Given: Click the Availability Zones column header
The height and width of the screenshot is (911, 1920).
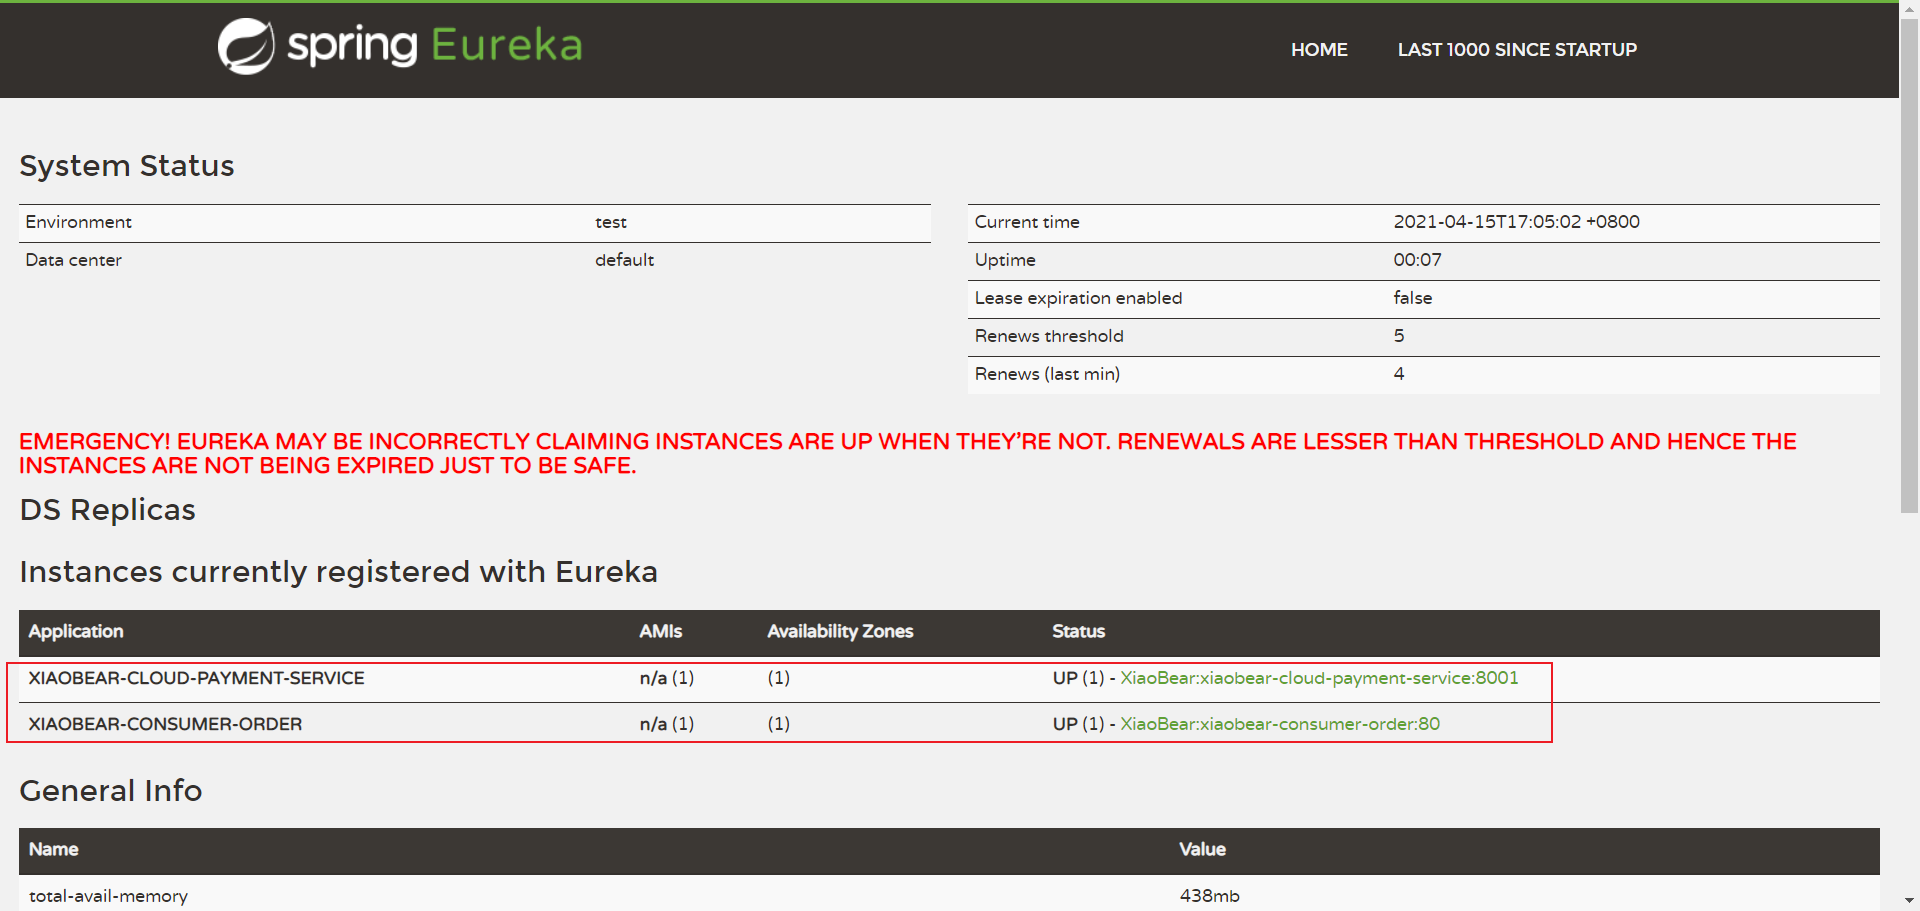Looking at the screenshot, I should [840, 632].
